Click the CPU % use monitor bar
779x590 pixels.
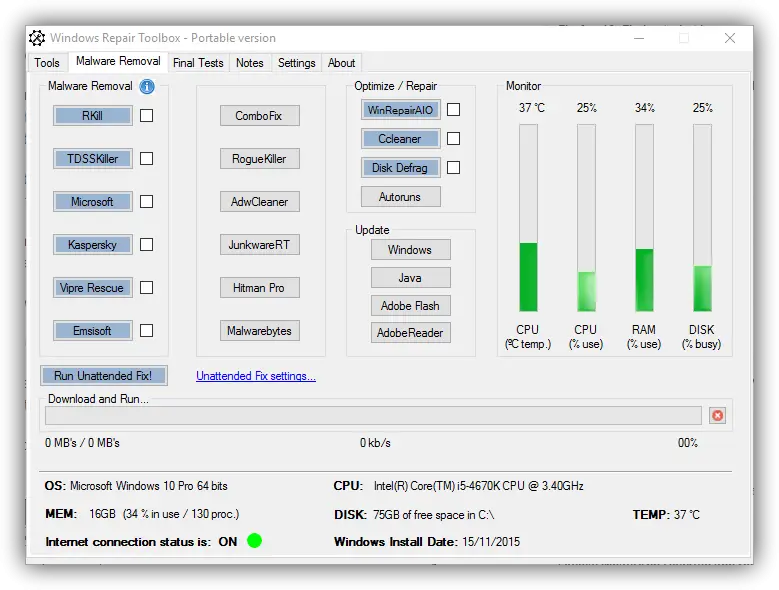tap(586, 218)
